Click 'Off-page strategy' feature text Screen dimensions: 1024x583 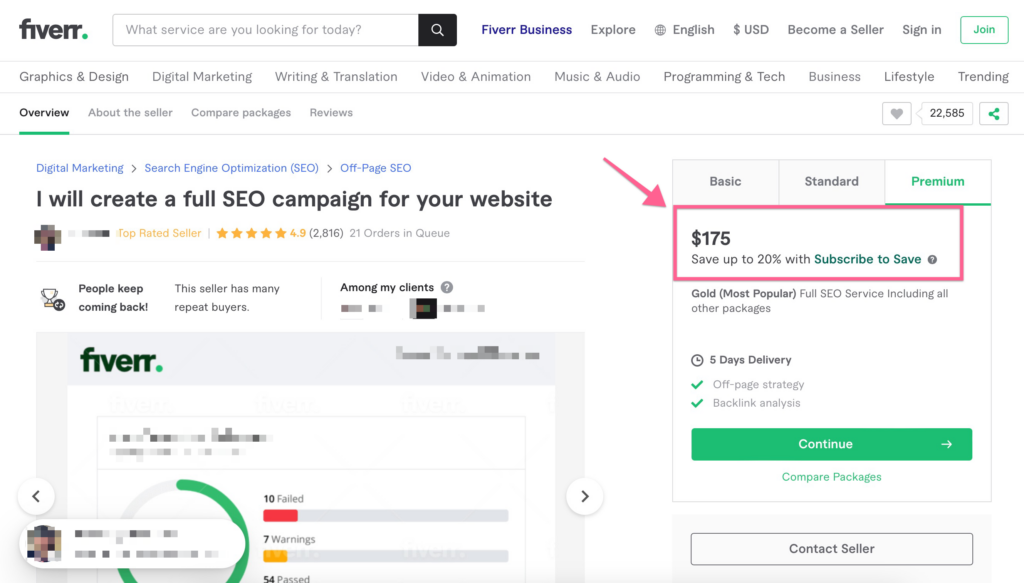click(758, 385)
